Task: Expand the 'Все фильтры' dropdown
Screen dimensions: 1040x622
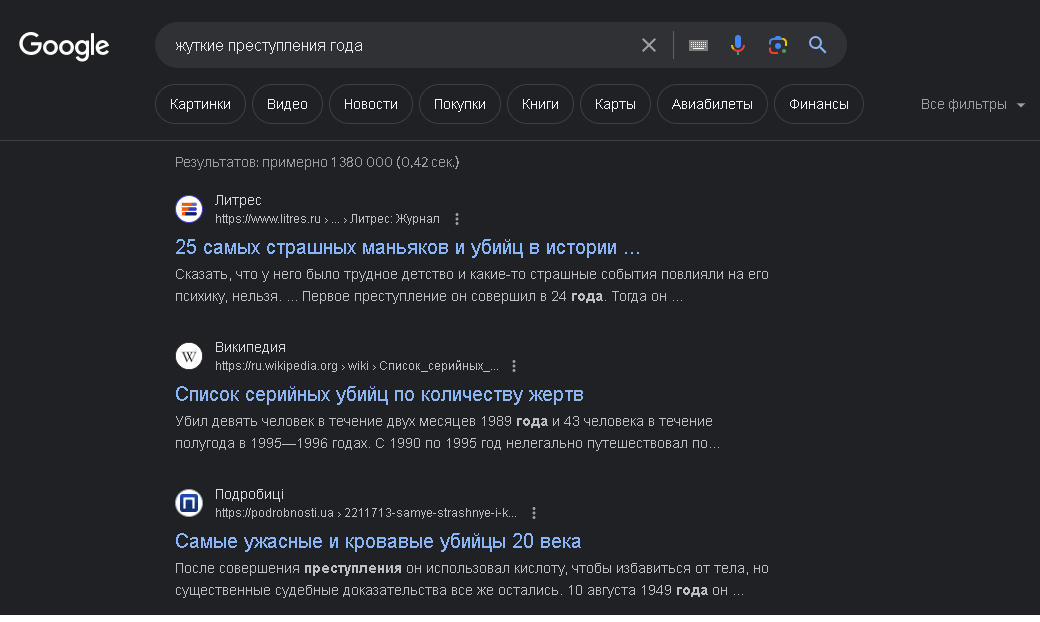Action: pyautogui.click(x=972, y=104)
